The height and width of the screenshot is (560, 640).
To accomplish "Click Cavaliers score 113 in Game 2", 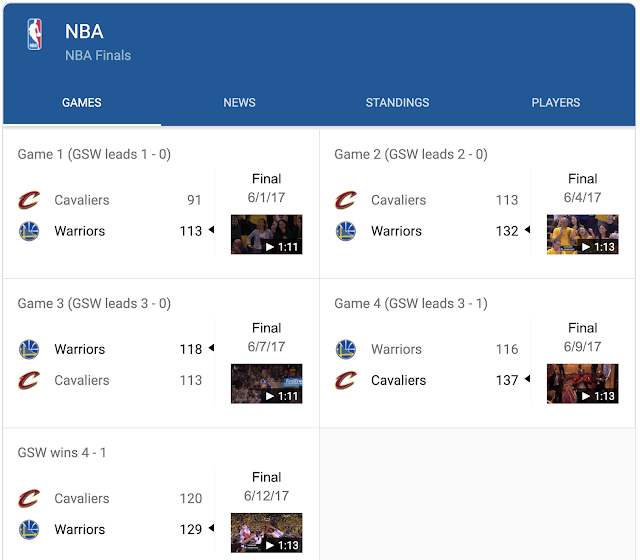I will click(x=507, y=200).
